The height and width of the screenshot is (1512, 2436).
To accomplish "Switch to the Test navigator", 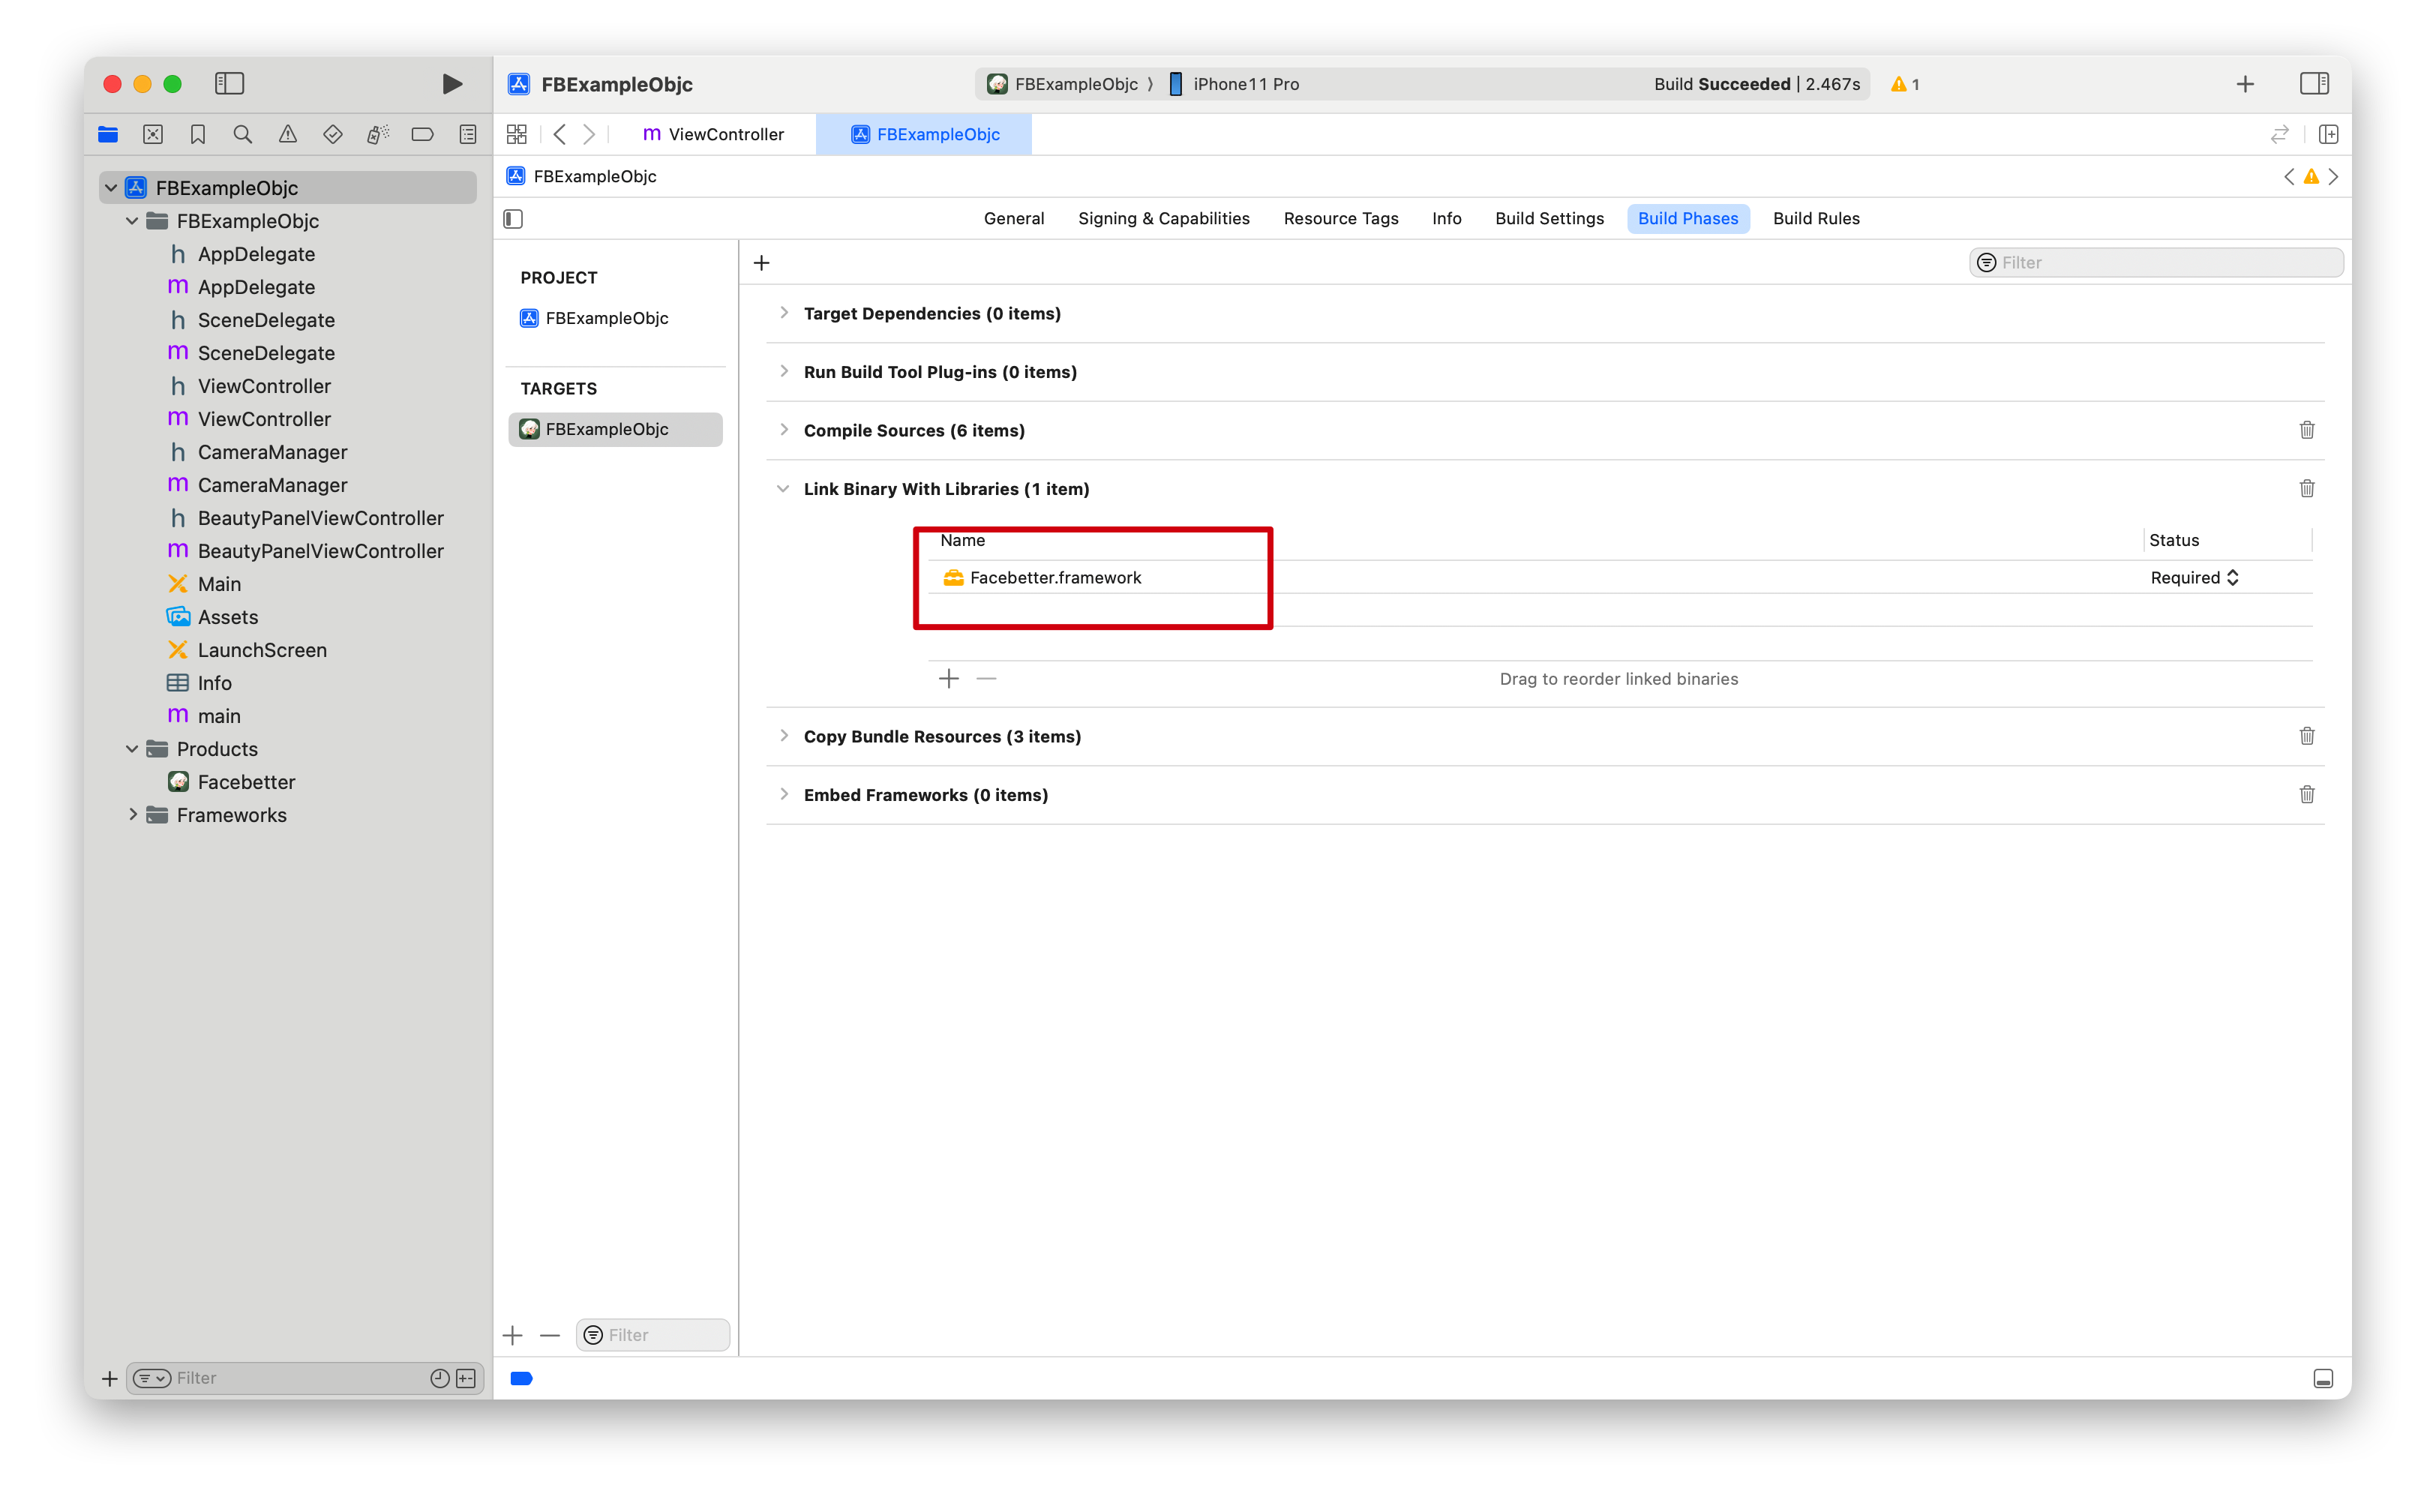I will pos(333,134).
